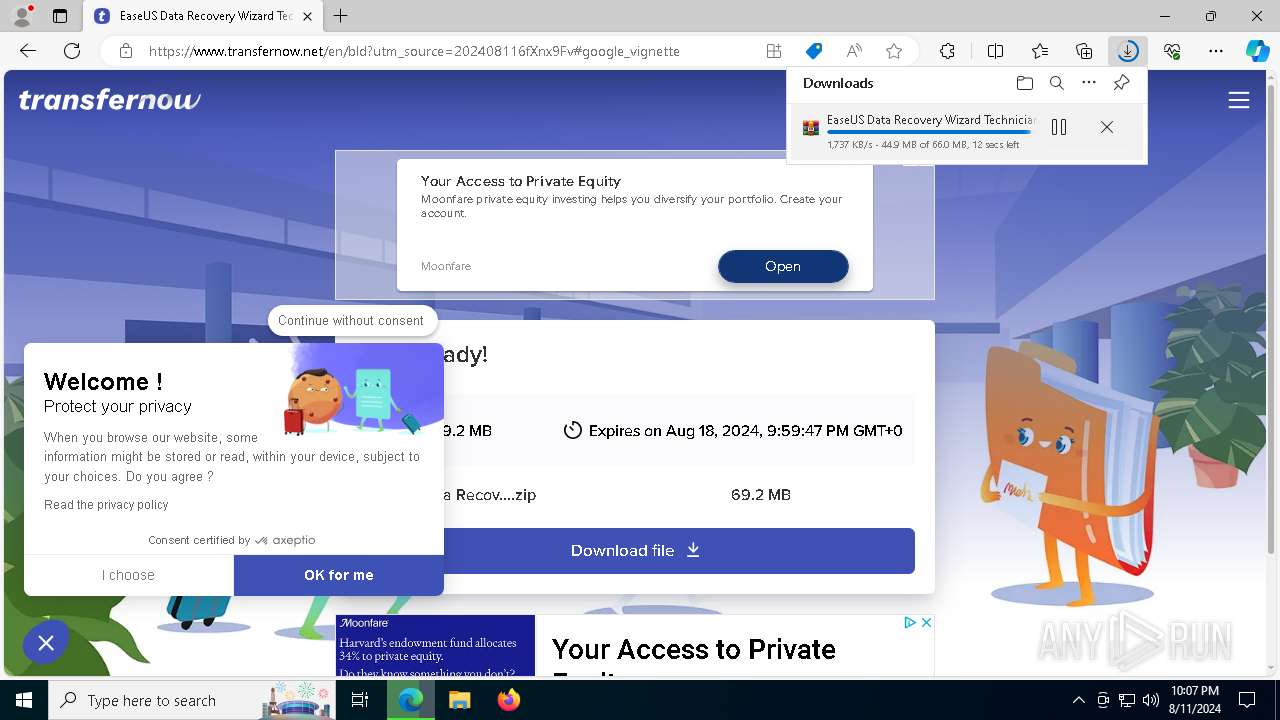Screen dimensions: 1280x720
Task: Open more options in Downloads panel
Action: (1089, 83)
